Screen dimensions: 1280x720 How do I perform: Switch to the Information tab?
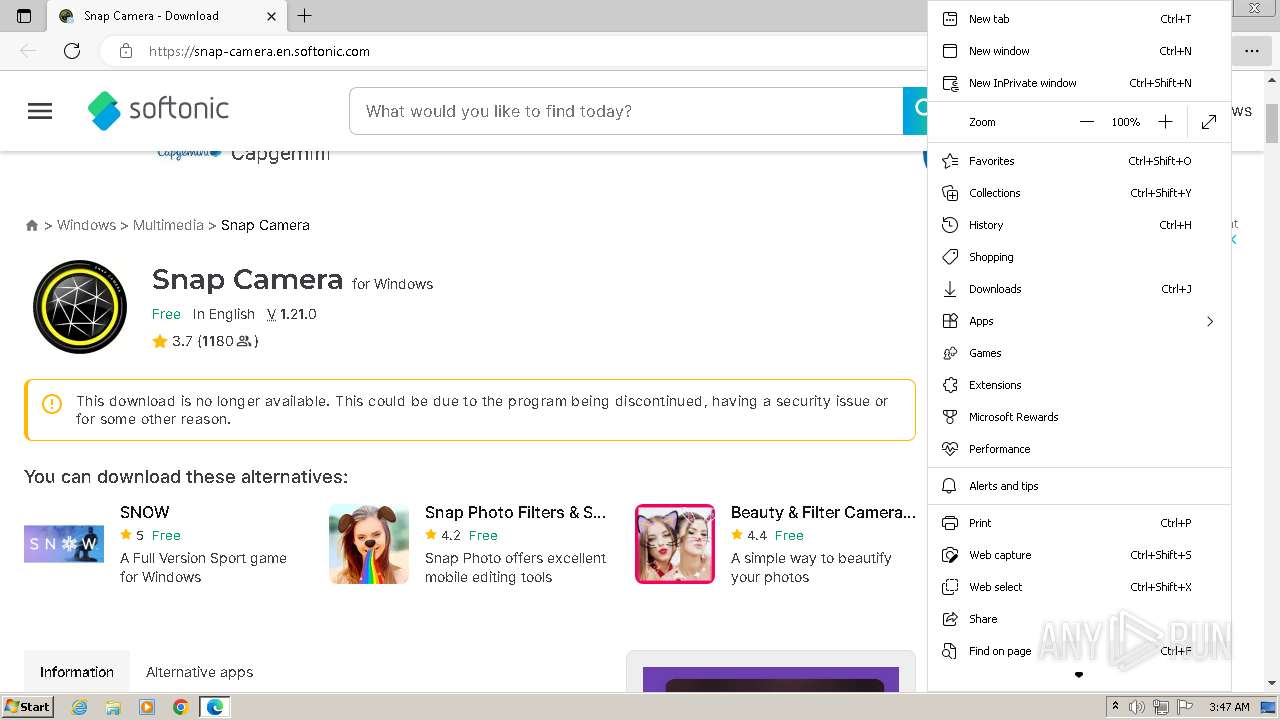(77, 672)
